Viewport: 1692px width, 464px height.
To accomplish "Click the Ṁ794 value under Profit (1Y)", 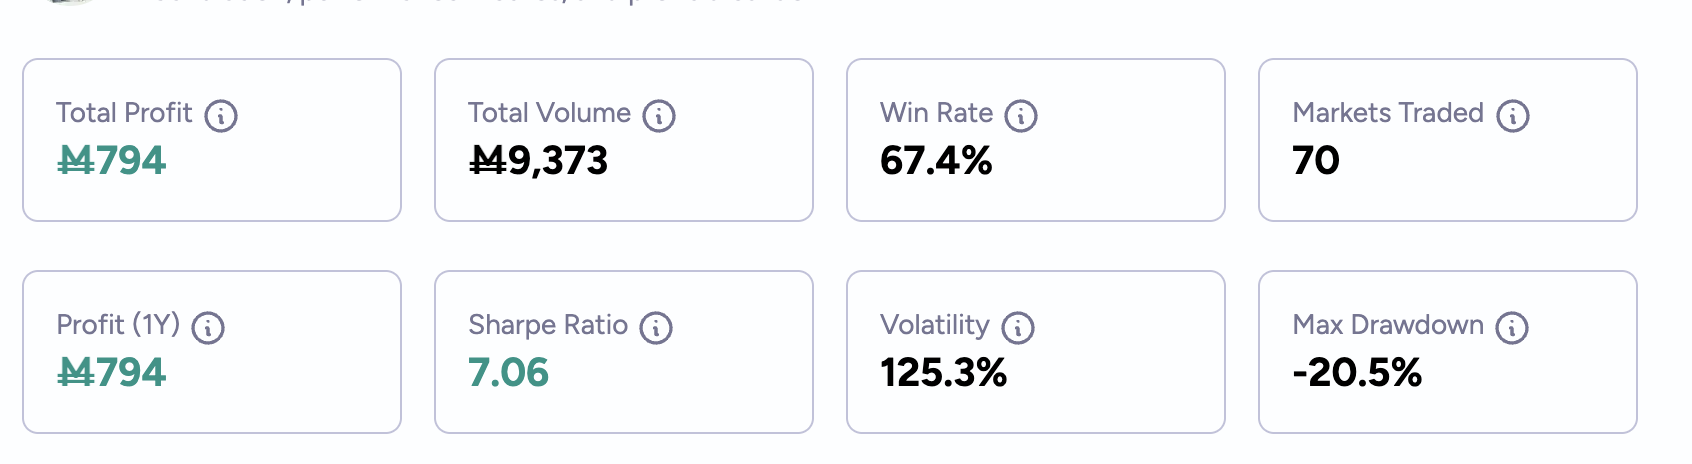I will pos(111,373).
